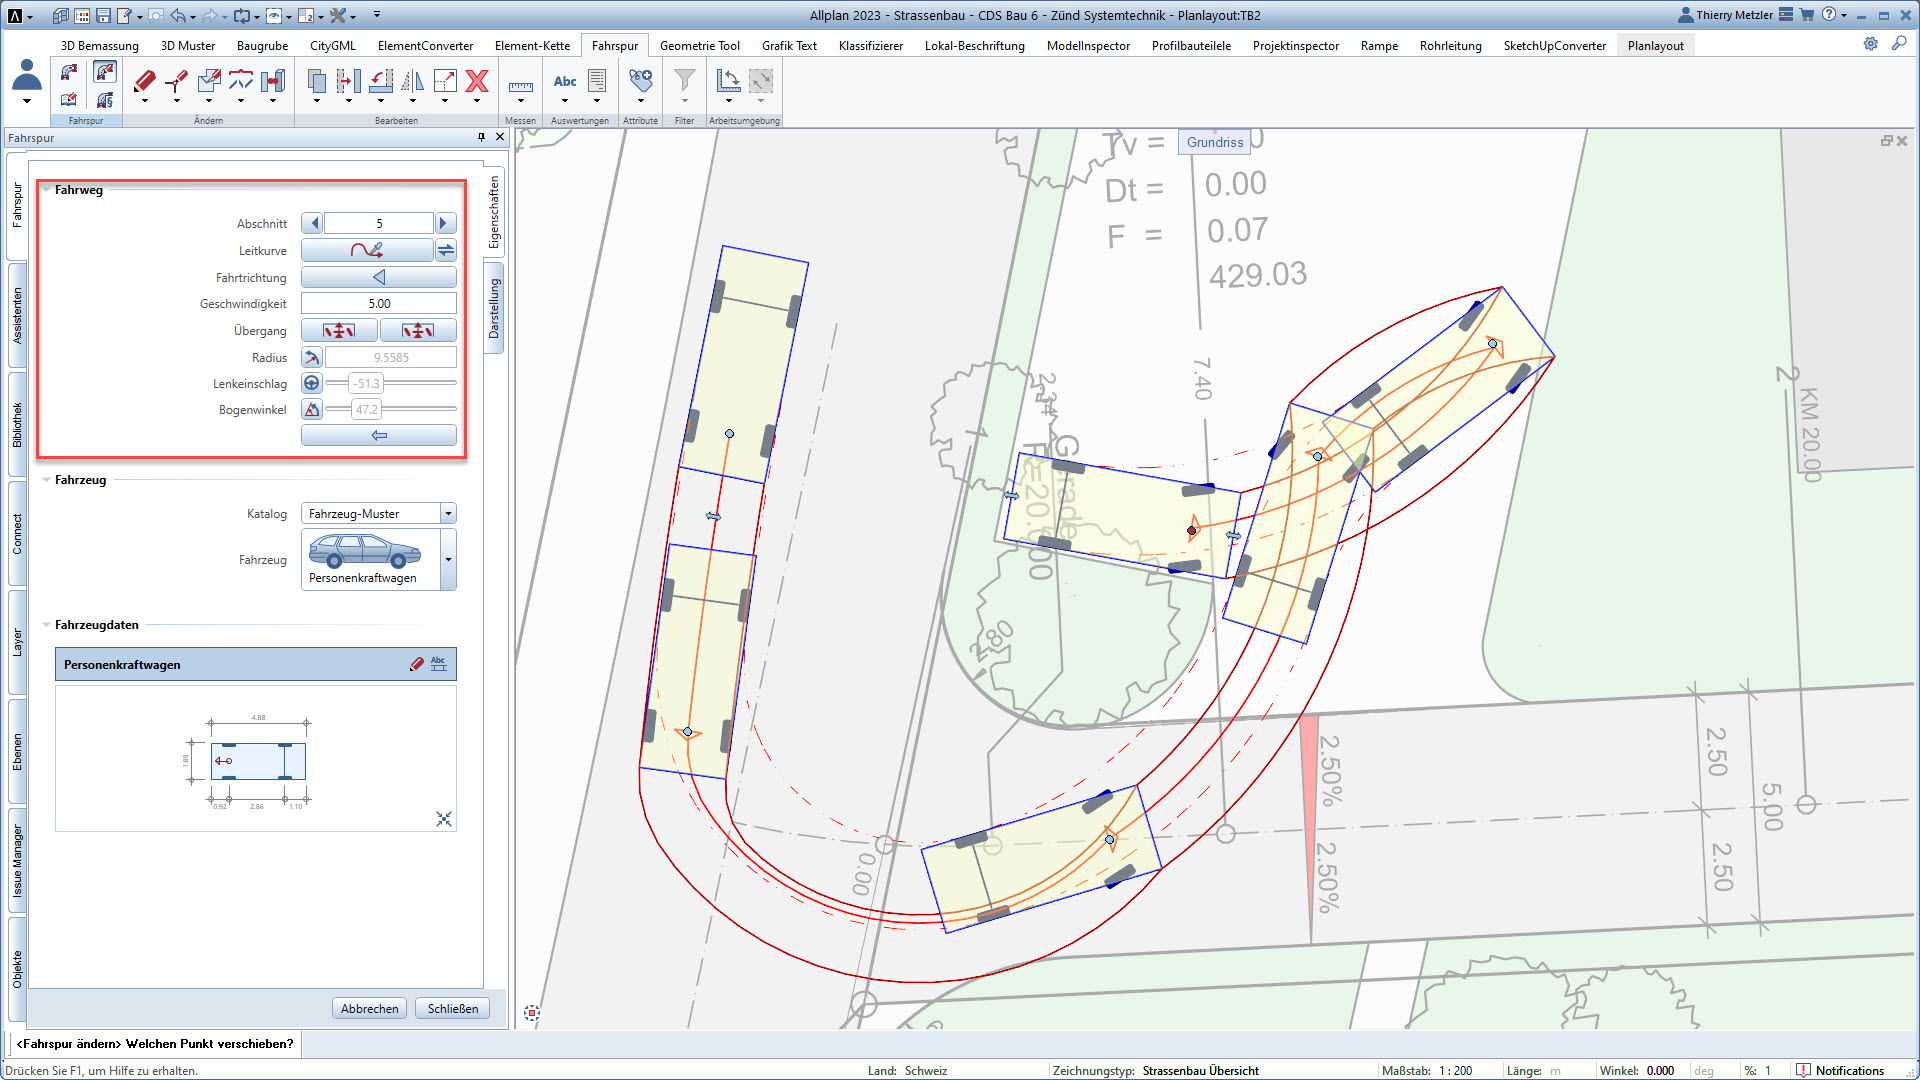Open Katalog dropdown Fahrzeug-Muster
The height and width of the screenshot is (1080, 1920).
pos(448,513)
